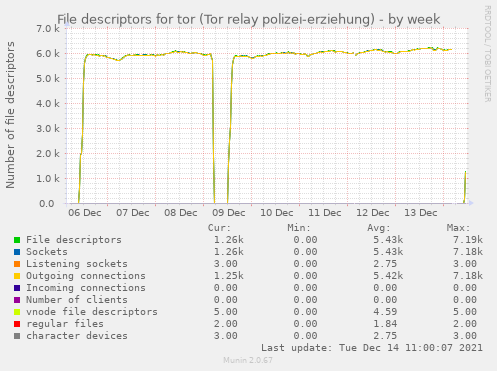The width and height of the screenshot is (497, 371).
Task: Click the 'Number of clients' legend label
Action: pyautogui.click(x=77, y=300)
